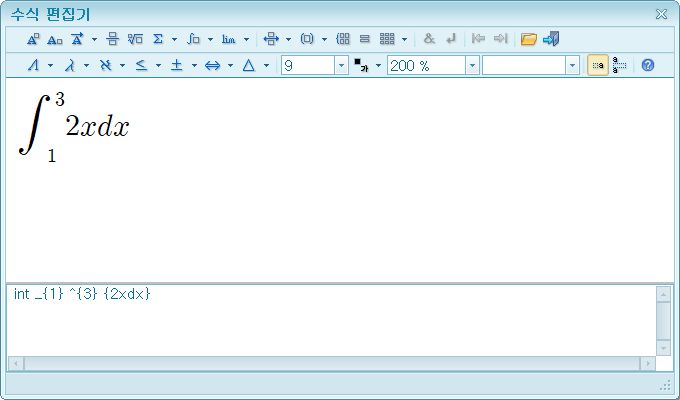Viewport: 680px width, 400px height.
Task: Click the triangle misc symbols icon
Action: tap(248, 66)
